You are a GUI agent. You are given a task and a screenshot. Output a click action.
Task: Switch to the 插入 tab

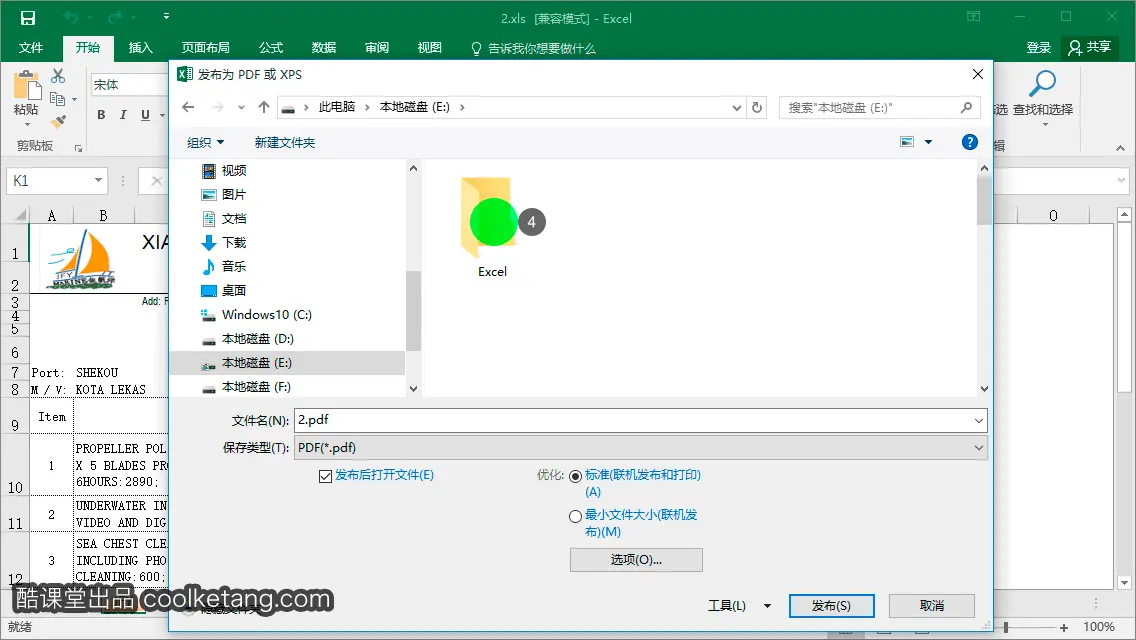pos(141,48)
